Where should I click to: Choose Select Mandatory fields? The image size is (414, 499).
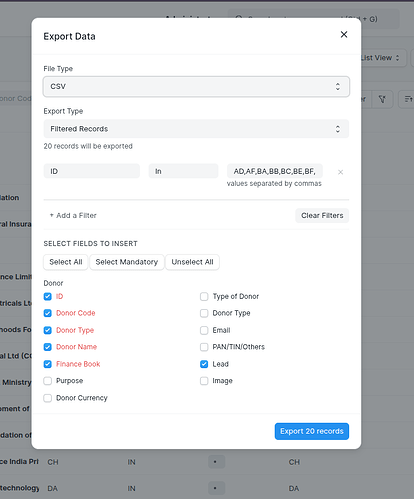click(x=127, y=262)
